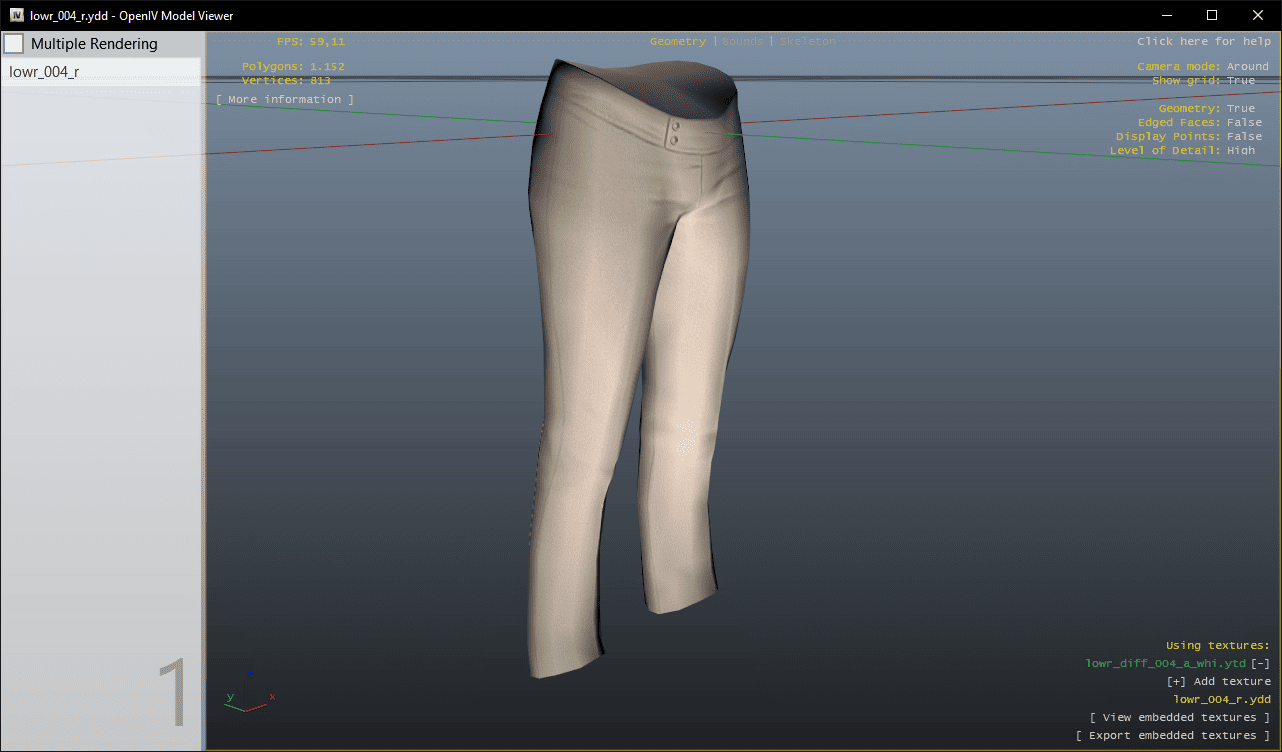This screenshot has height=752, width=1282.
Task: Toggle the Show grid setting
Action: click(x=1240, y=81)
